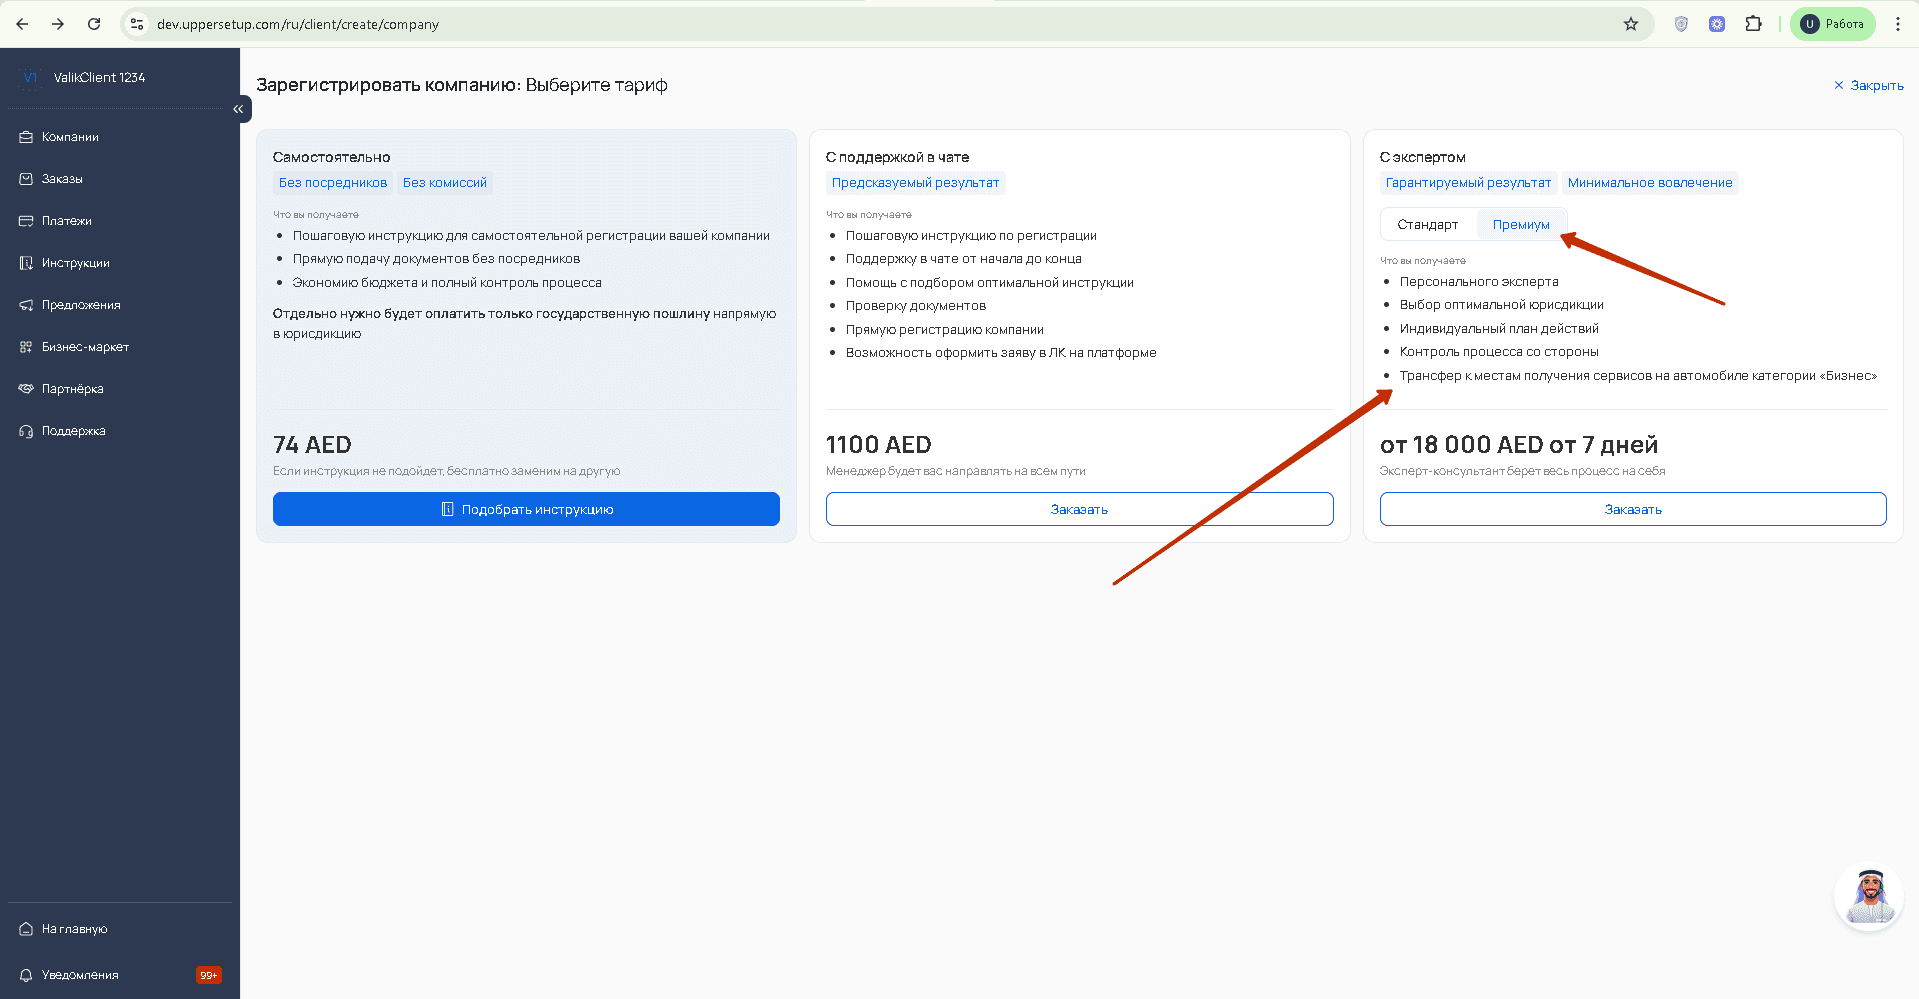This screenshot has width=1919, height=999.
Task: Select the Премиум tariff option
Action: pos(1521,225)
